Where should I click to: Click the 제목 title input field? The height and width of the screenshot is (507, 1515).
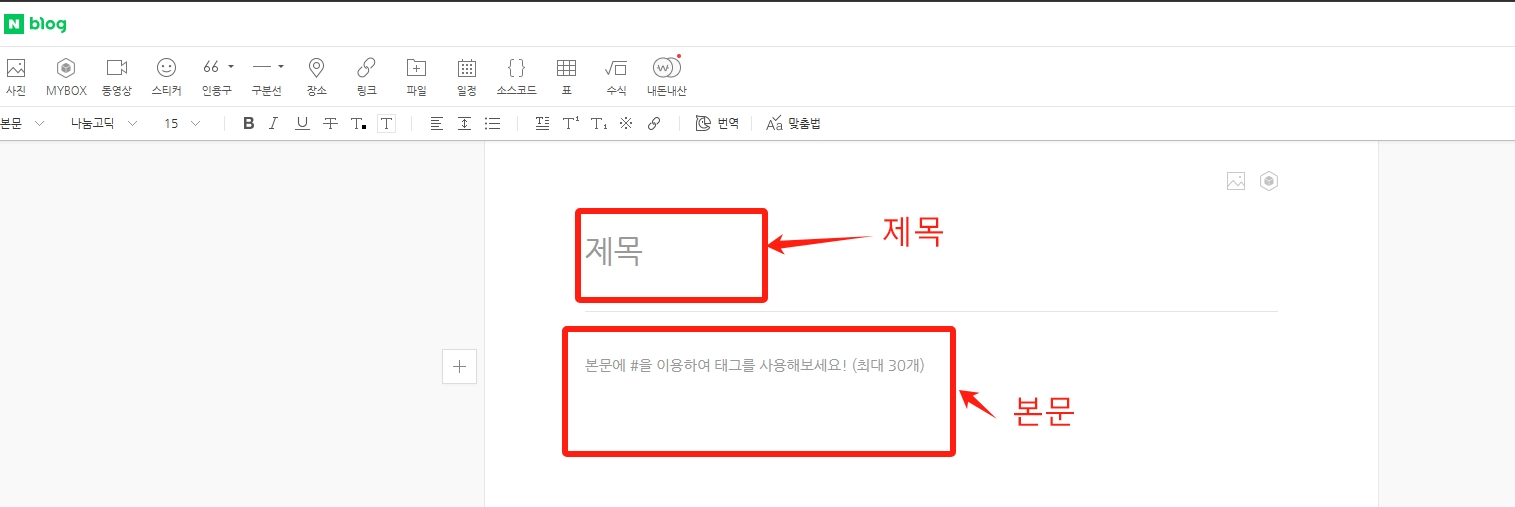point(670,251)
